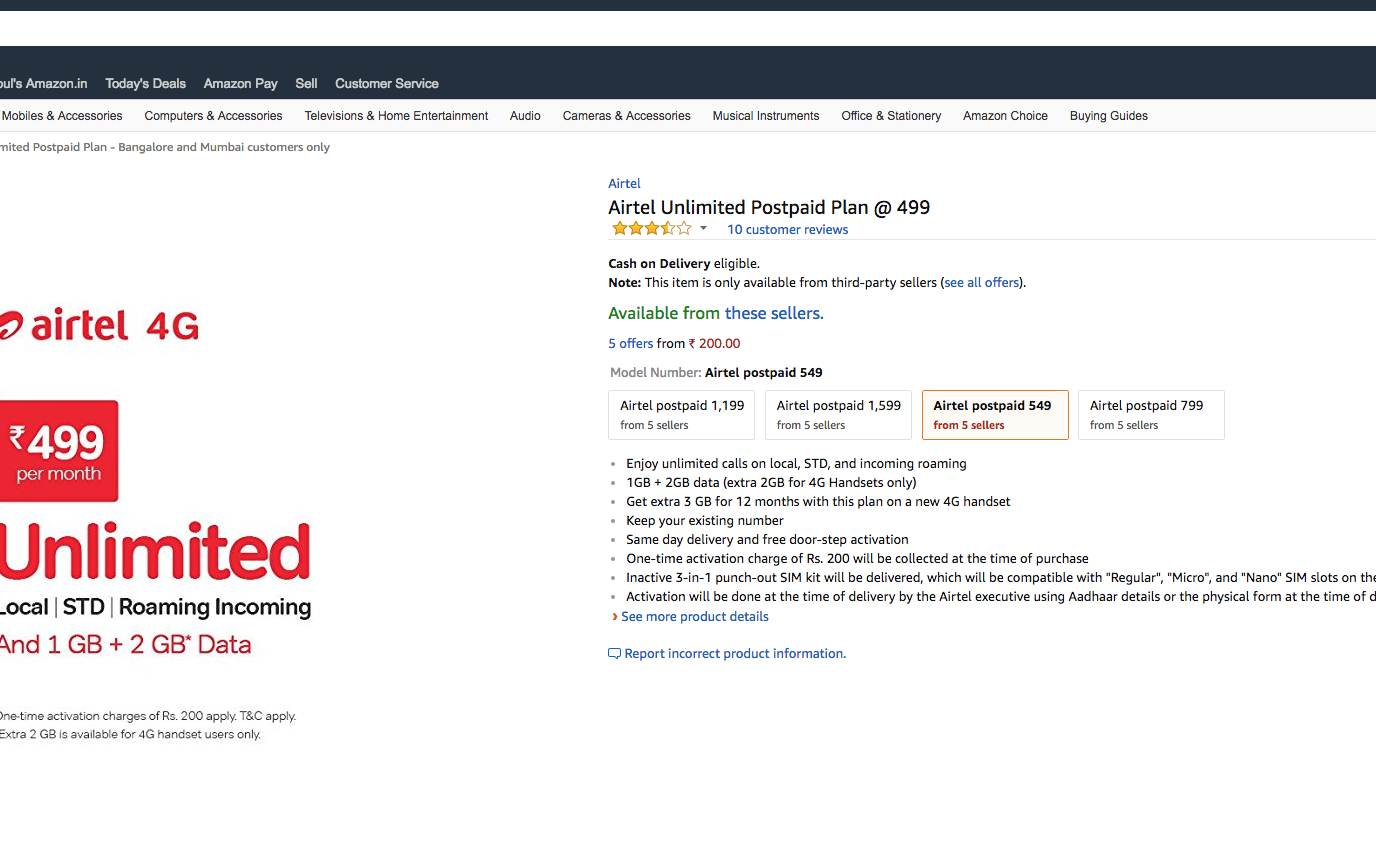The height and width of the screenshot is (859, 1376).
Task: Click the Report incorrect information speech bubble icon
Action: coord(614,654)
